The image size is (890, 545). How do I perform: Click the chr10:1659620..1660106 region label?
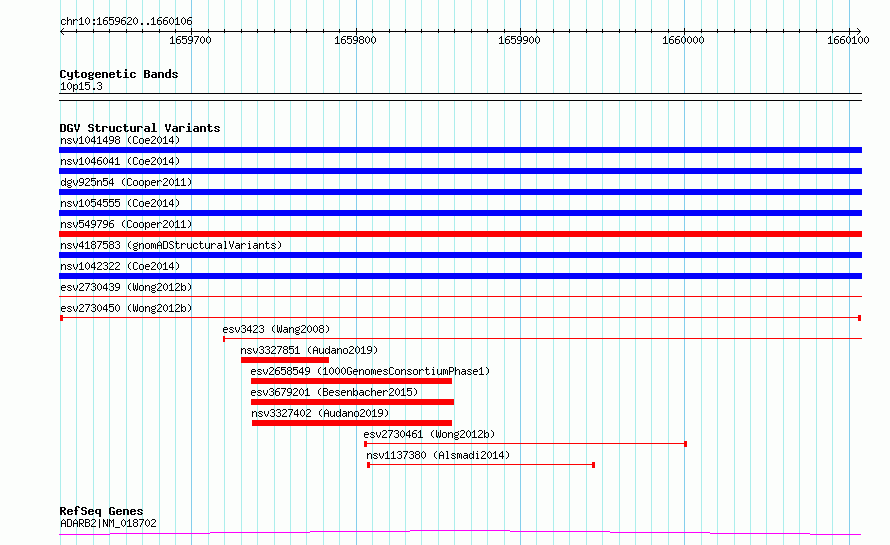click(126, 21)
